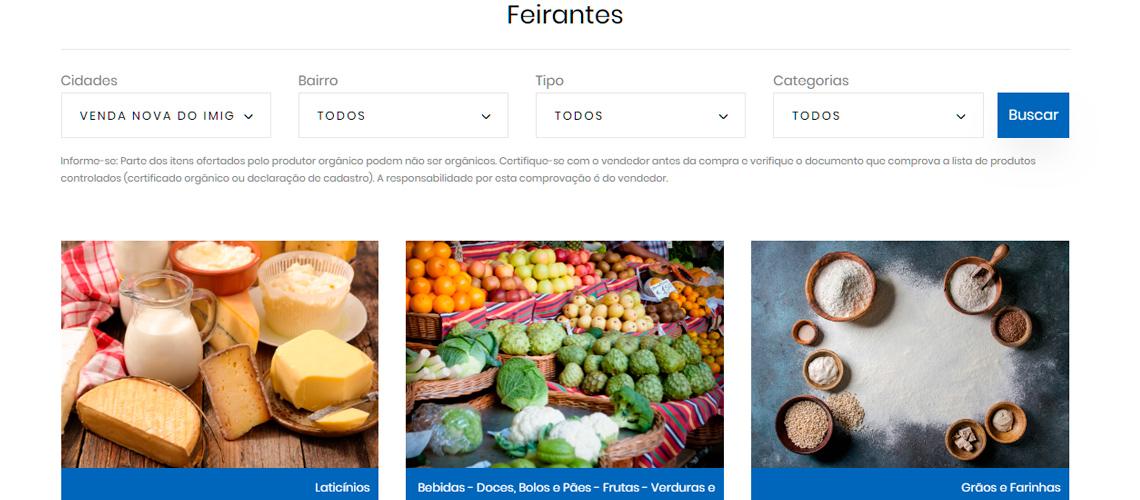The height and width of the screenshot is (500, 1140).
Task: Click the Informe-se organic products notice text
Action: click(548, 169)
